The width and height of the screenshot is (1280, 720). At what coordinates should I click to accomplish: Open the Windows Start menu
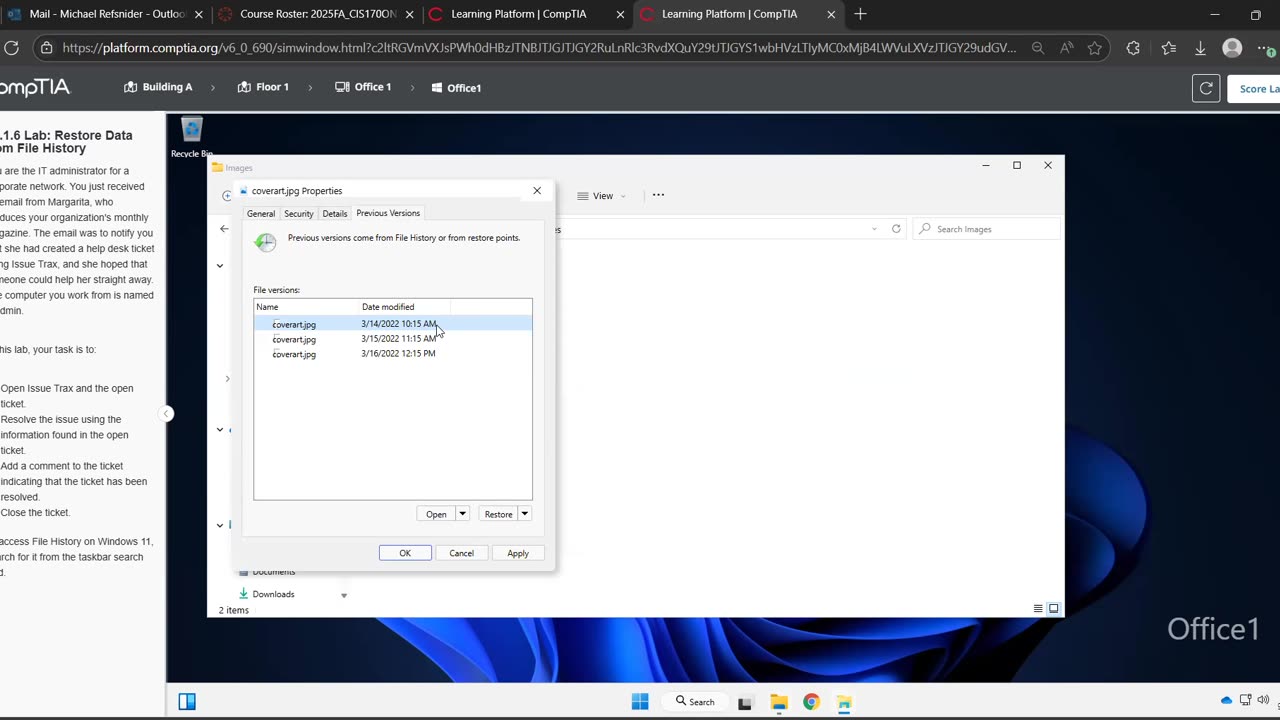(640, 702)
